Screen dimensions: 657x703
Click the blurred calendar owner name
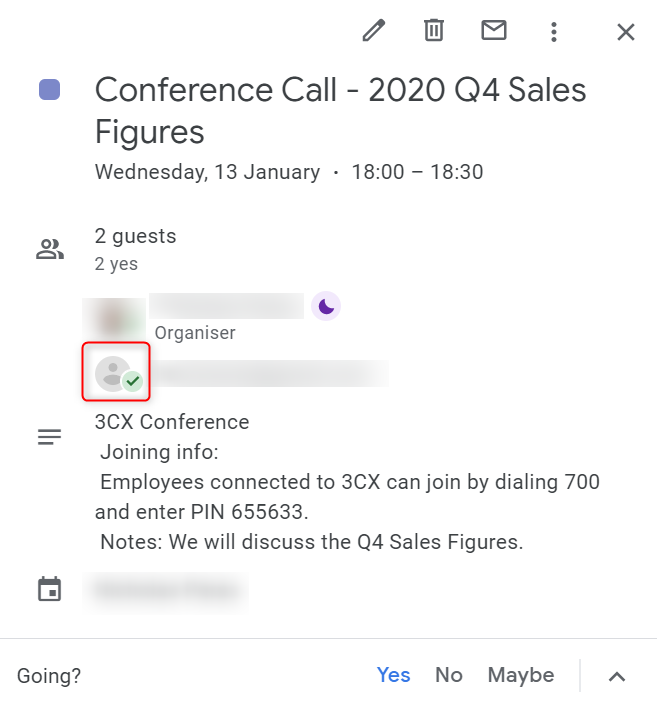pos(166,590)
